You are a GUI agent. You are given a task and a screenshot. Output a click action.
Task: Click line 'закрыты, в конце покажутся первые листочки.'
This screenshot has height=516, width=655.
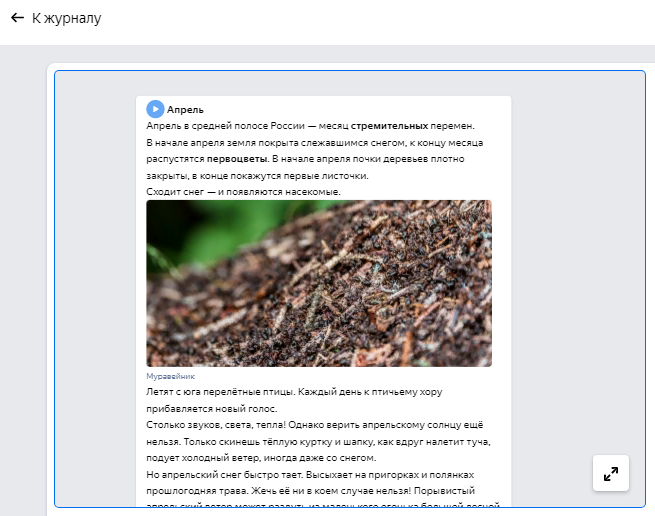pos(257,176)
